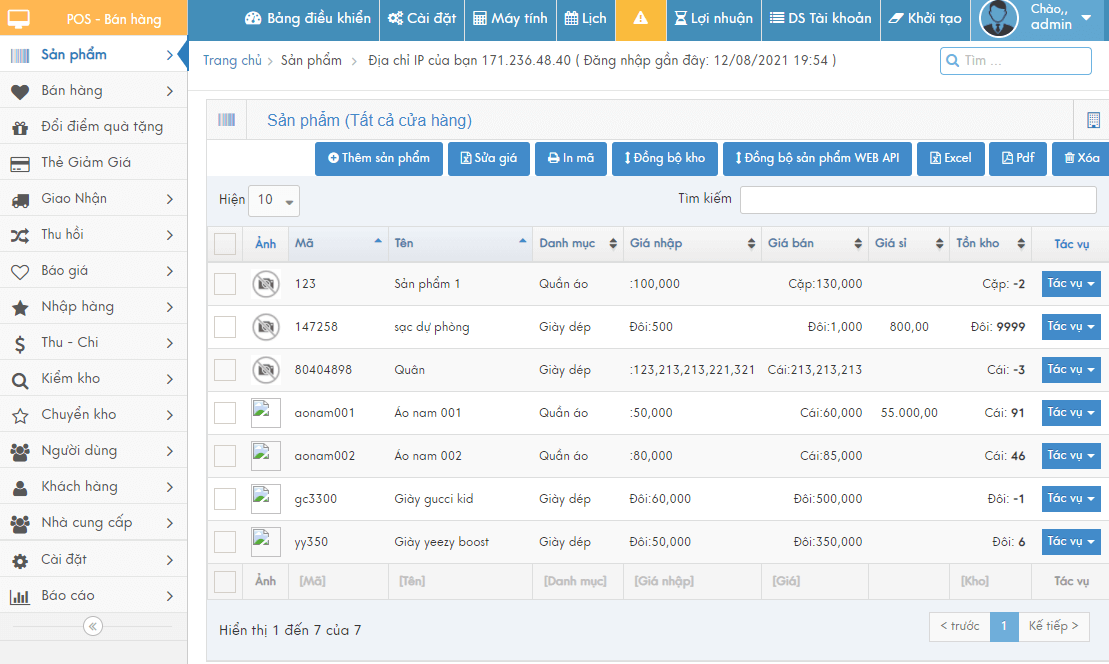Check the box for product 147258
Viewport: 1109px width, 664px height.
coord(225,327)
